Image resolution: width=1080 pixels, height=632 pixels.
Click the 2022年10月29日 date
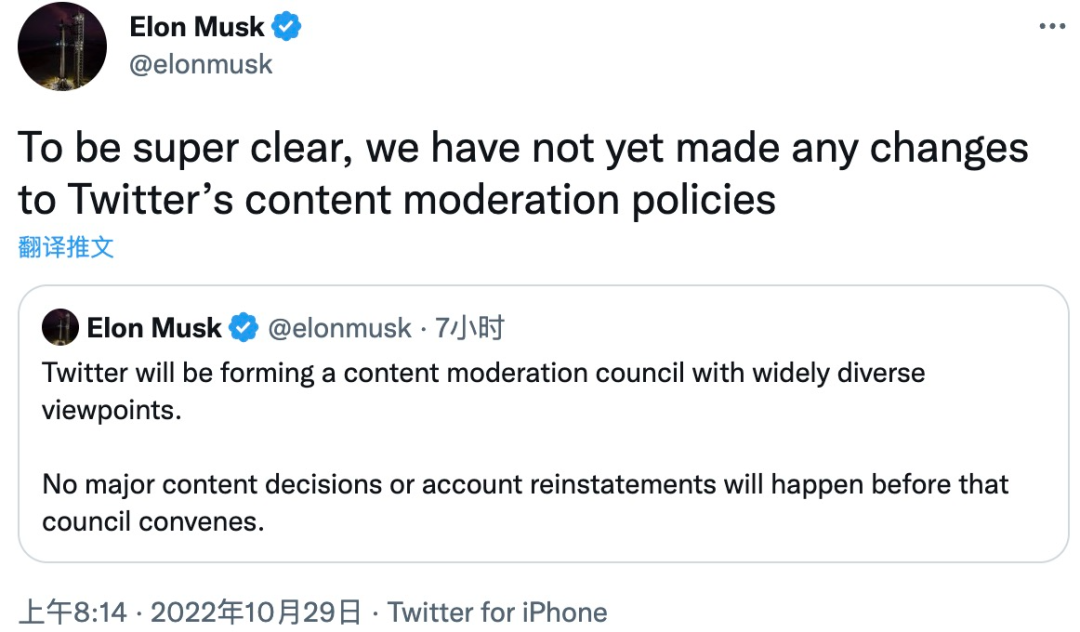pos(255,612)
